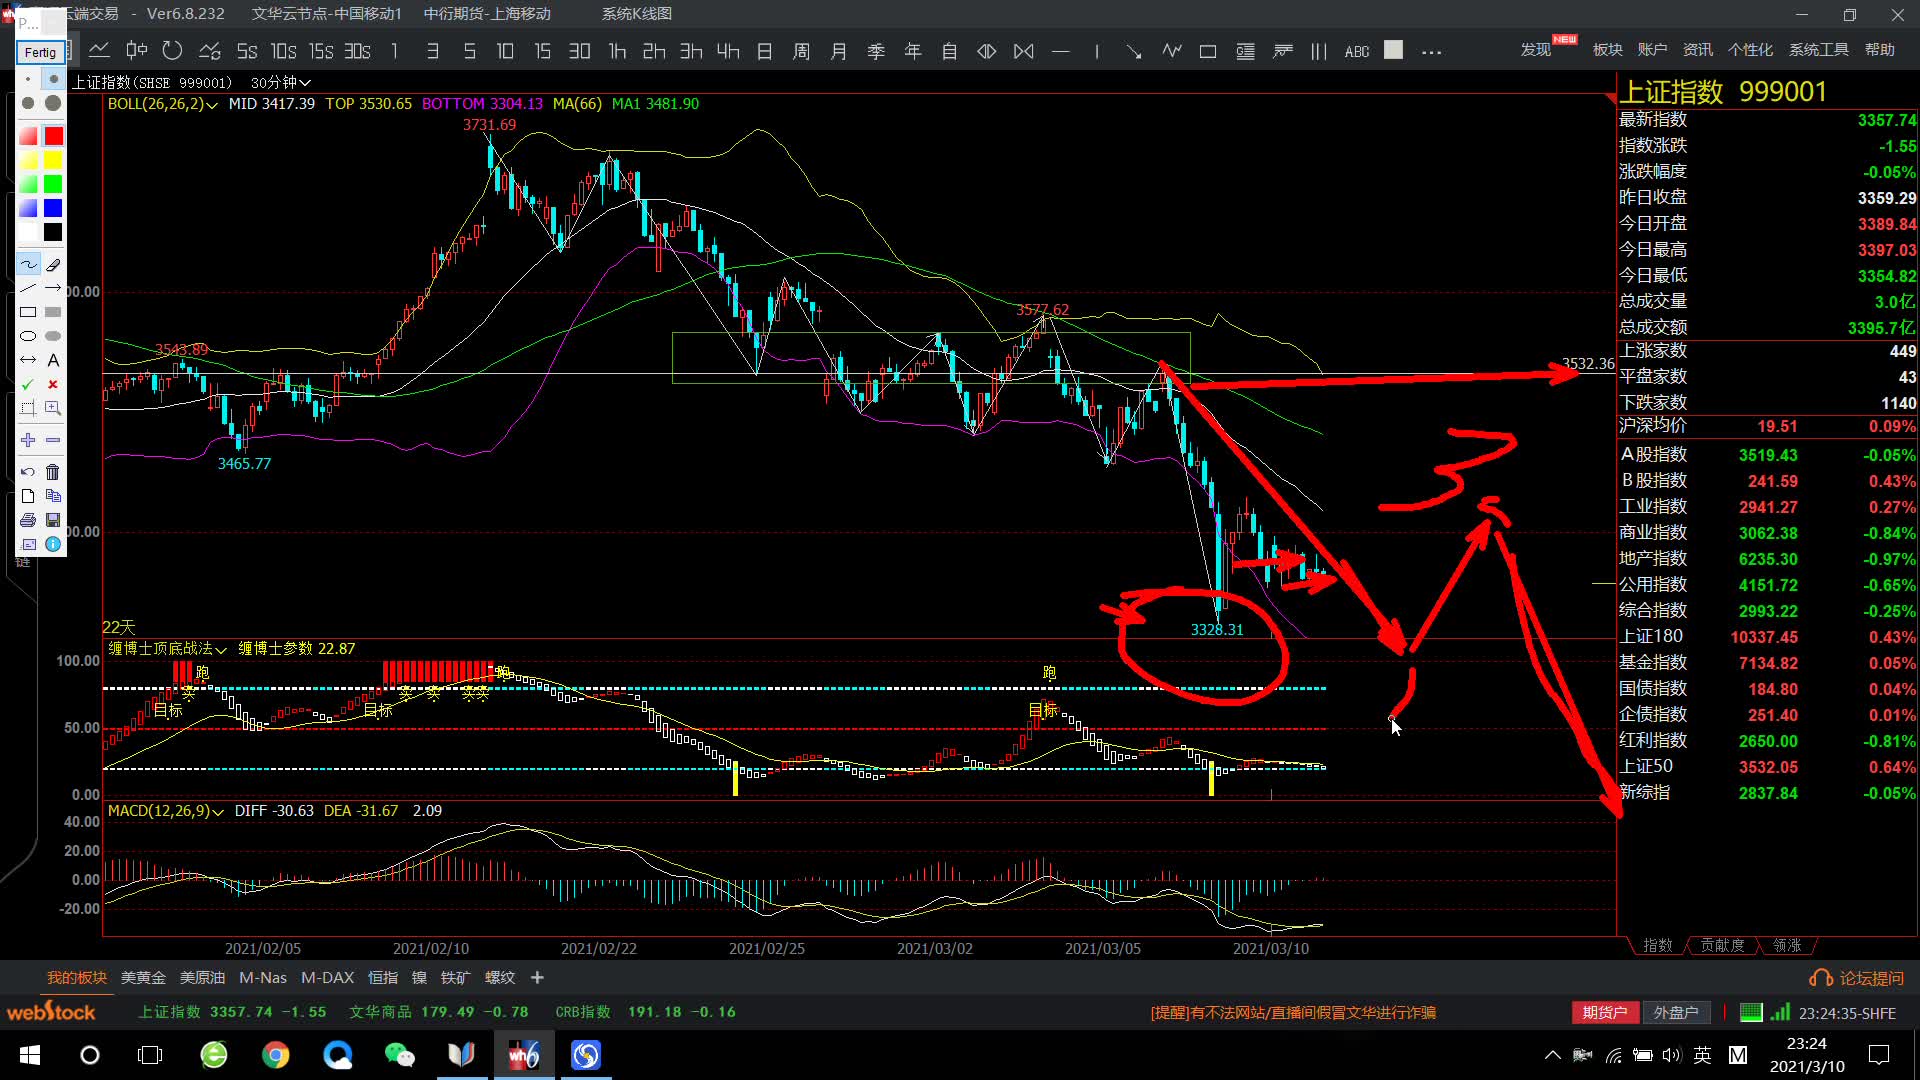
Task: Click the 期货户 account button
Action: 1605,1013
